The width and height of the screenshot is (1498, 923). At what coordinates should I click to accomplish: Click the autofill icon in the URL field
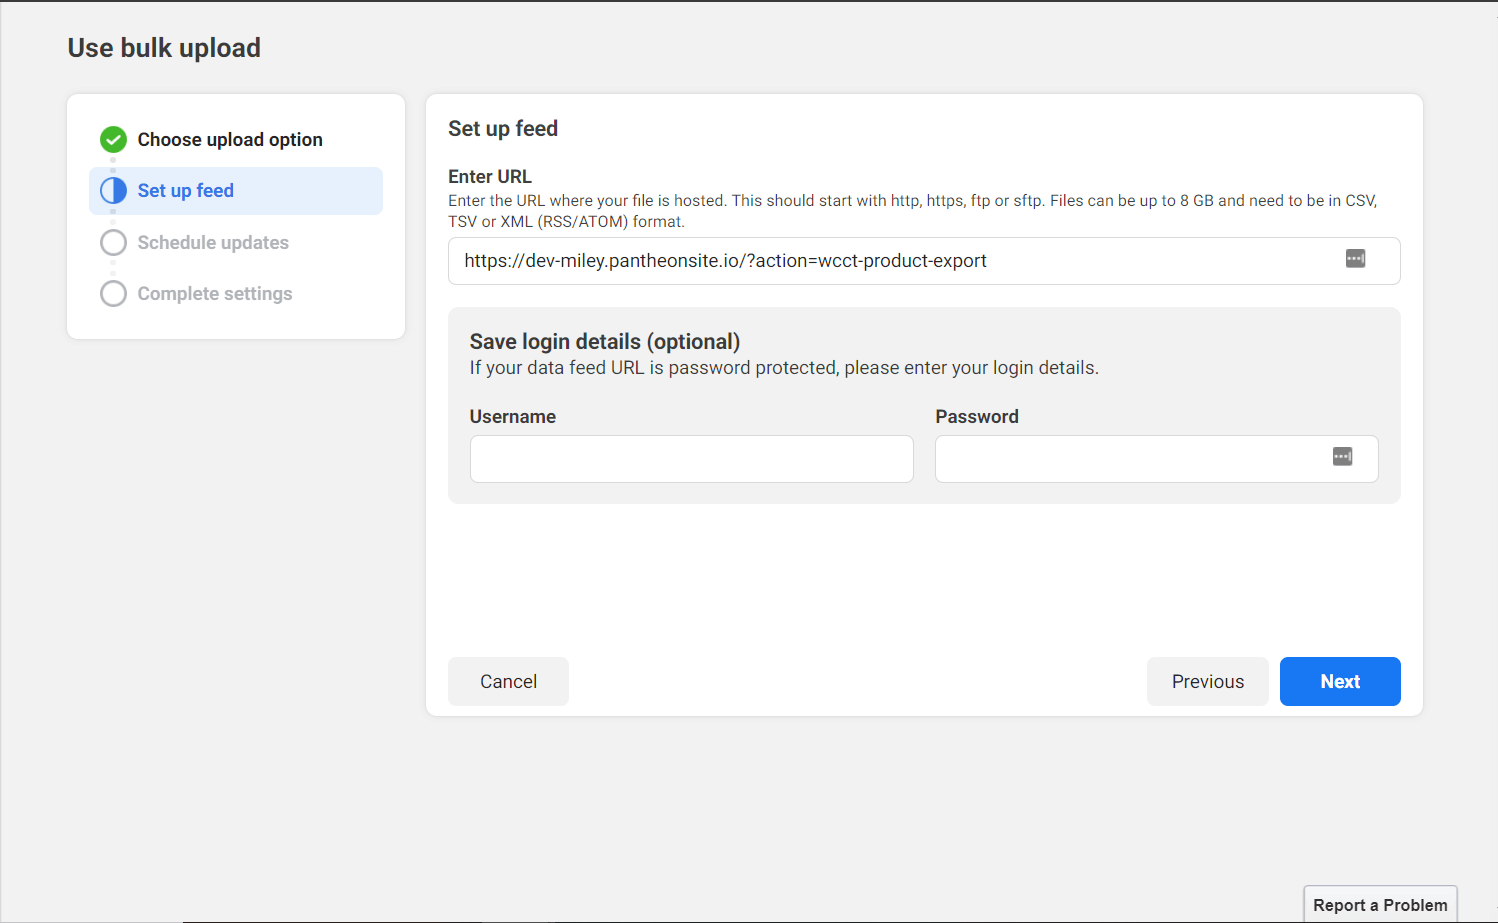[x=1356, y=258]
